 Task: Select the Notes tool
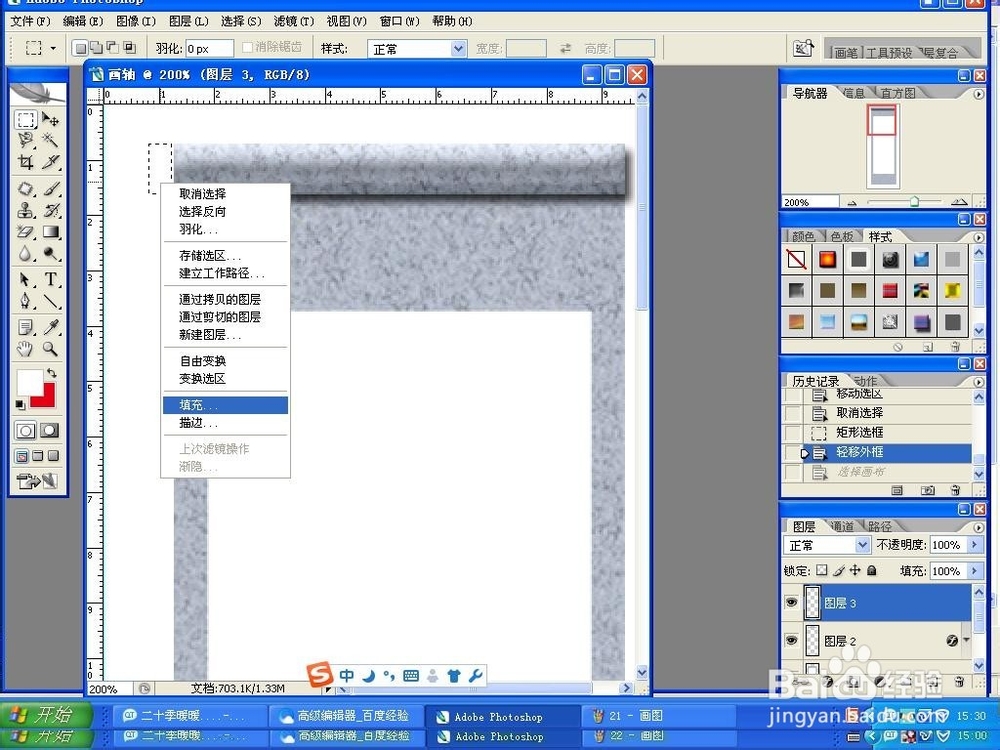coord(26,327)
